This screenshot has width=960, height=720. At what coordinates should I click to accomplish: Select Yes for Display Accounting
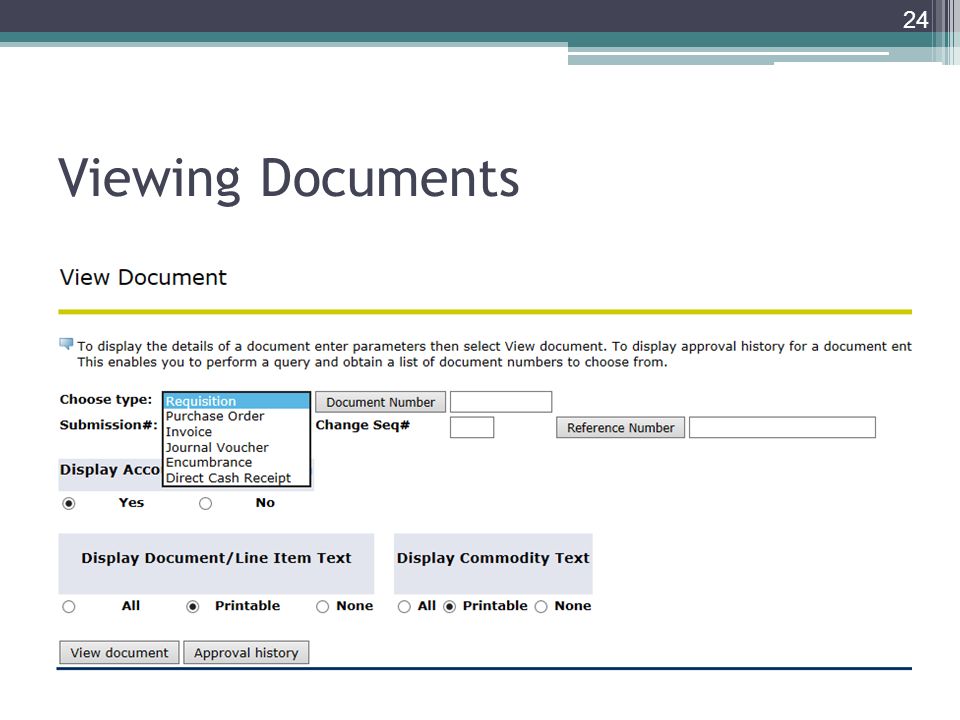pyautogui.click(x=69, y=503)
